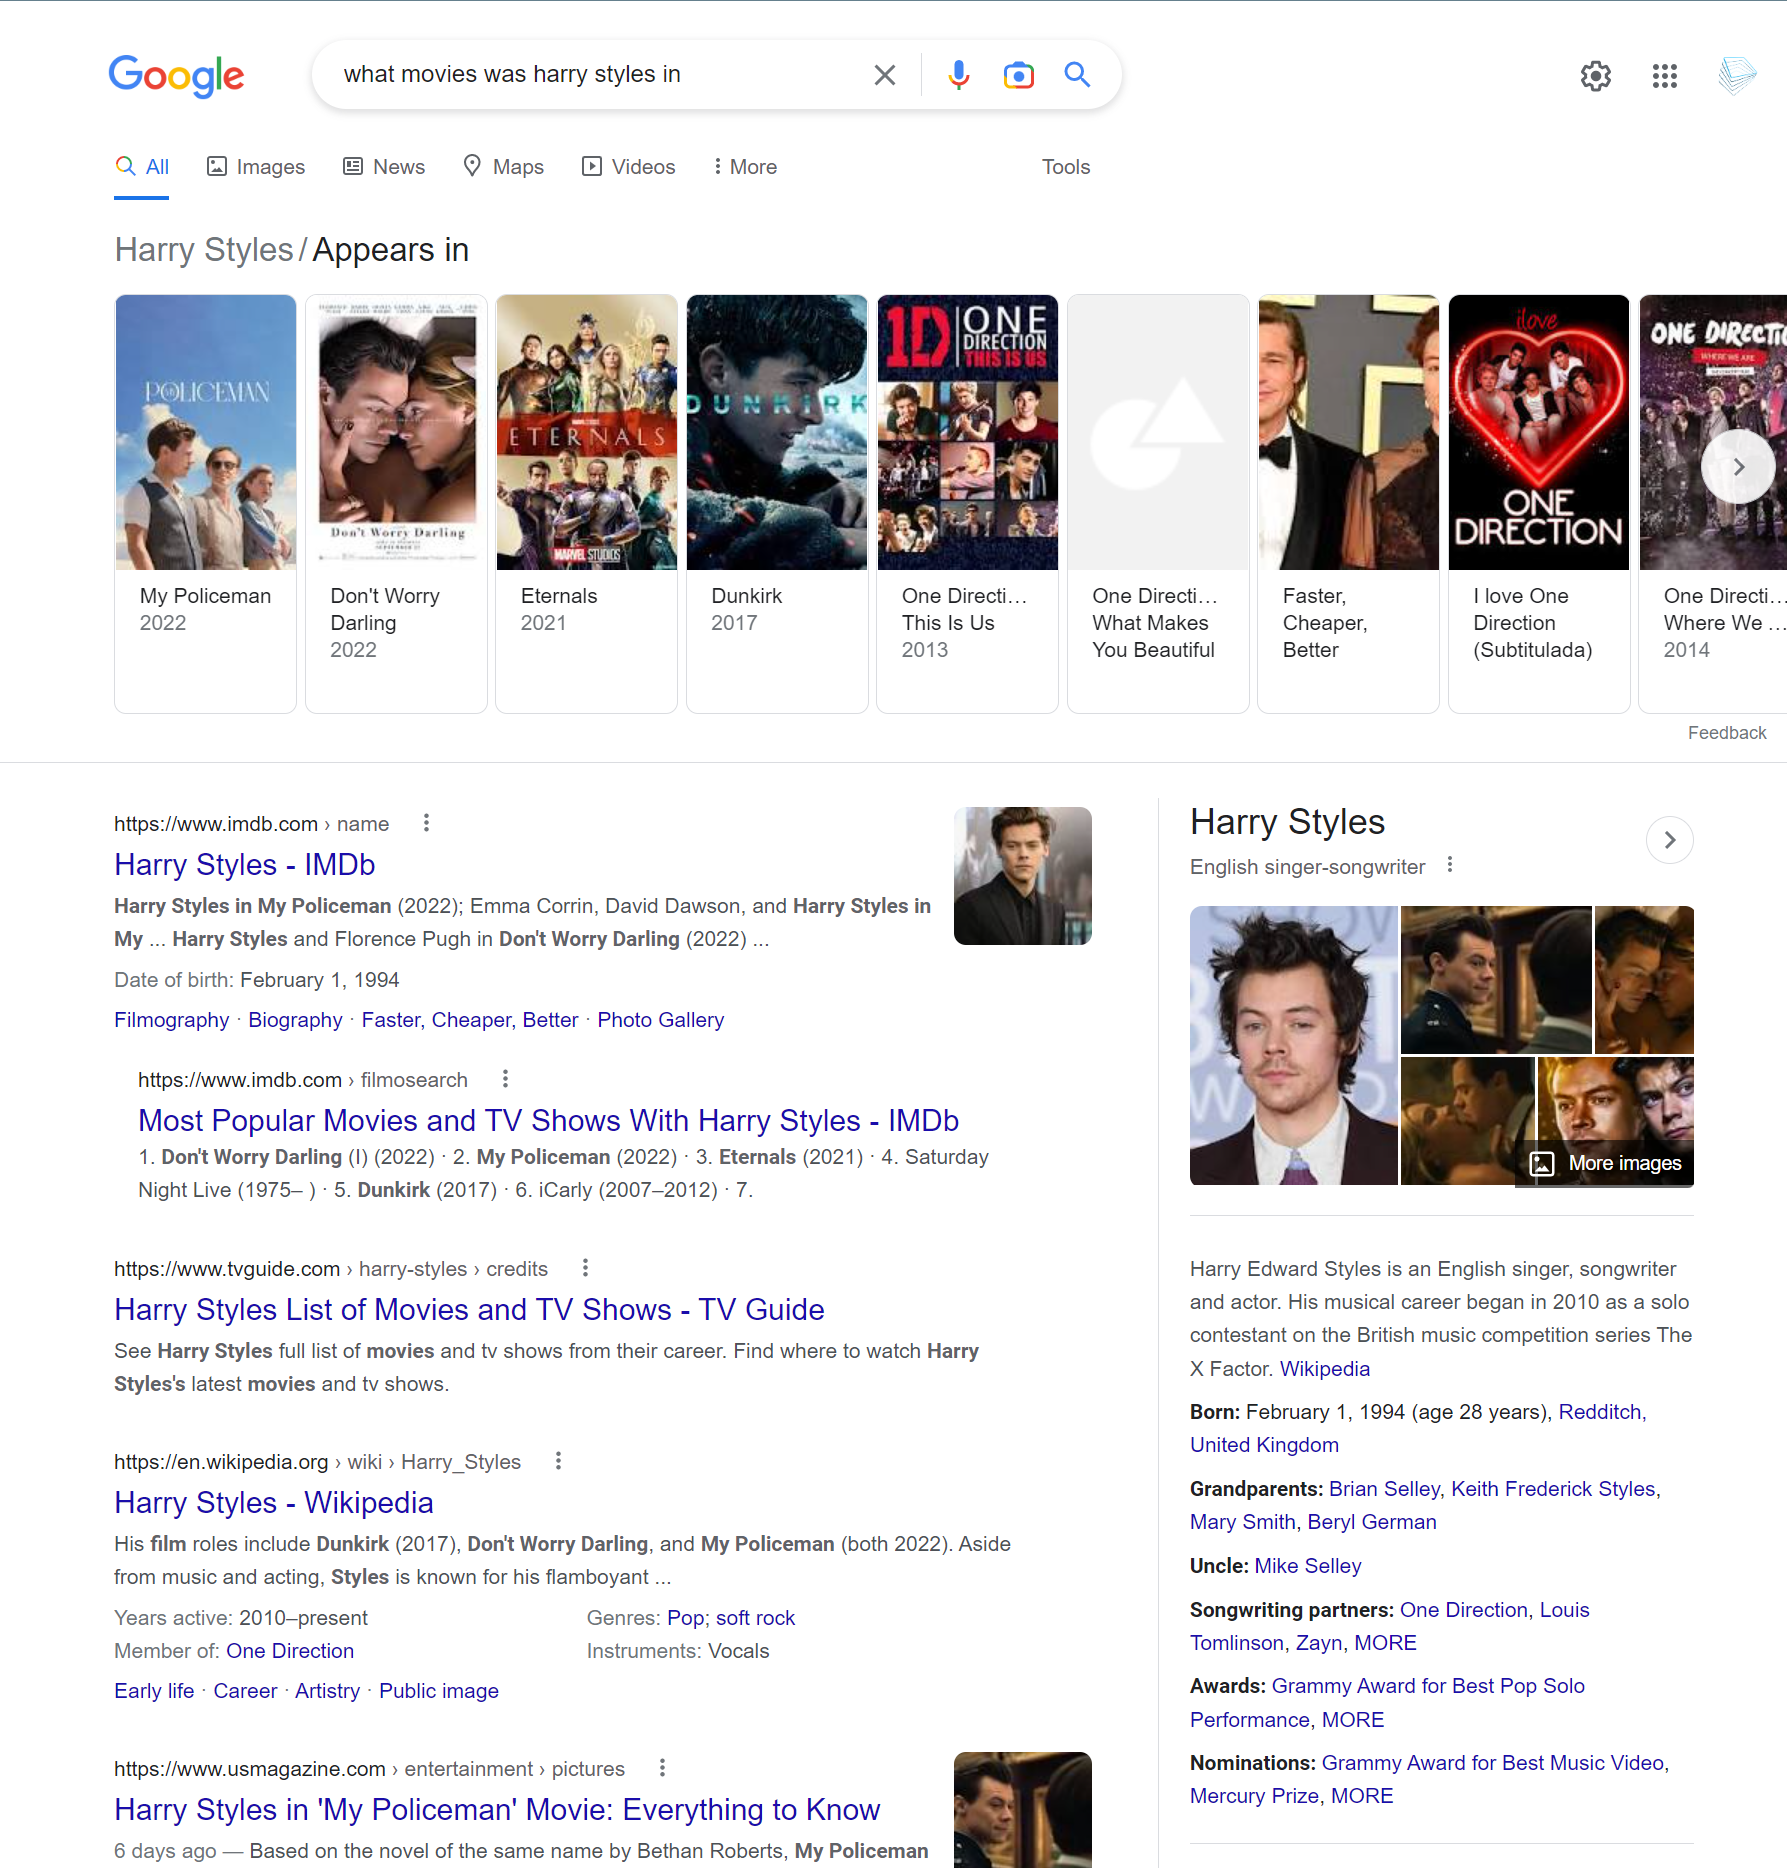Click the Tools button

pos(1065,167)
